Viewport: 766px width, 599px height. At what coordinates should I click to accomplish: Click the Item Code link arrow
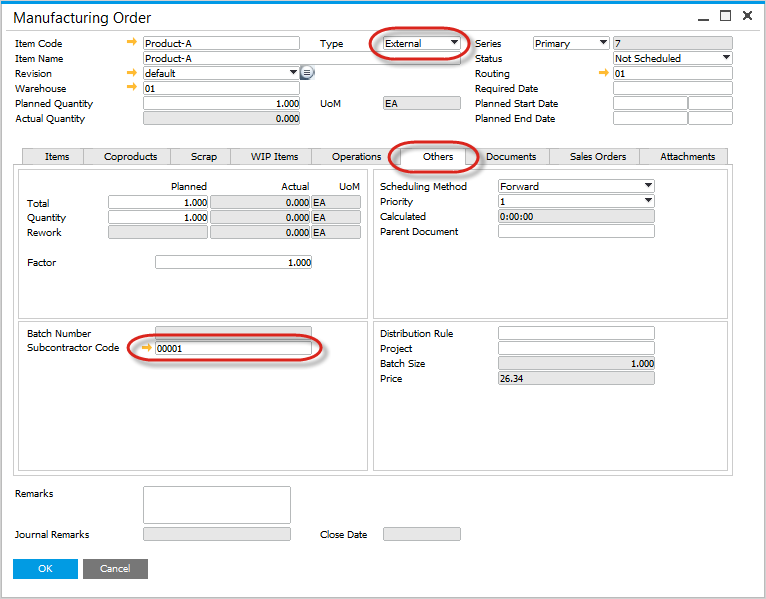(x=132, y=43)
